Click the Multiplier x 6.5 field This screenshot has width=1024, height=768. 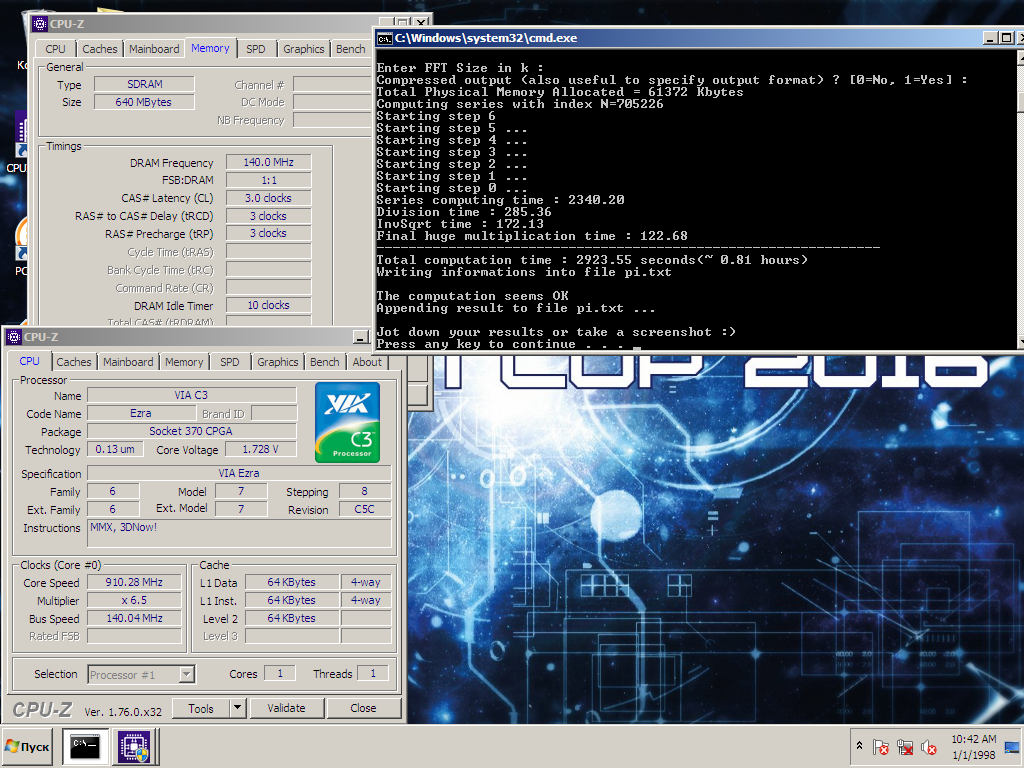134,600
